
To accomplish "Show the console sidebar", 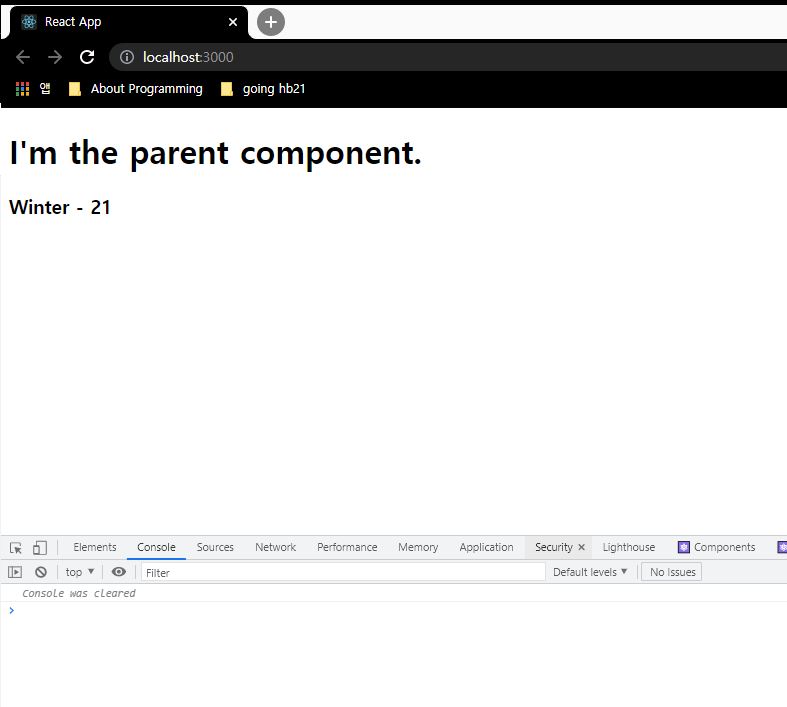I will (15, 572).
